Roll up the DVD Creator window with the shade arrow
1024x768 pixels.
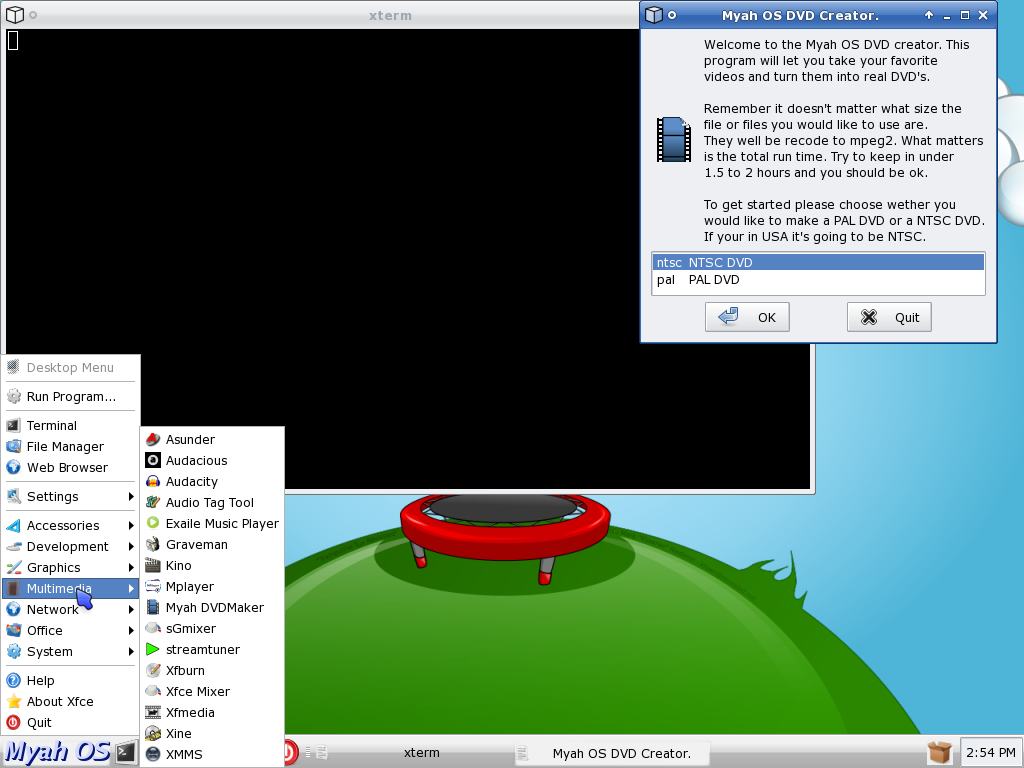coord(929,15)
